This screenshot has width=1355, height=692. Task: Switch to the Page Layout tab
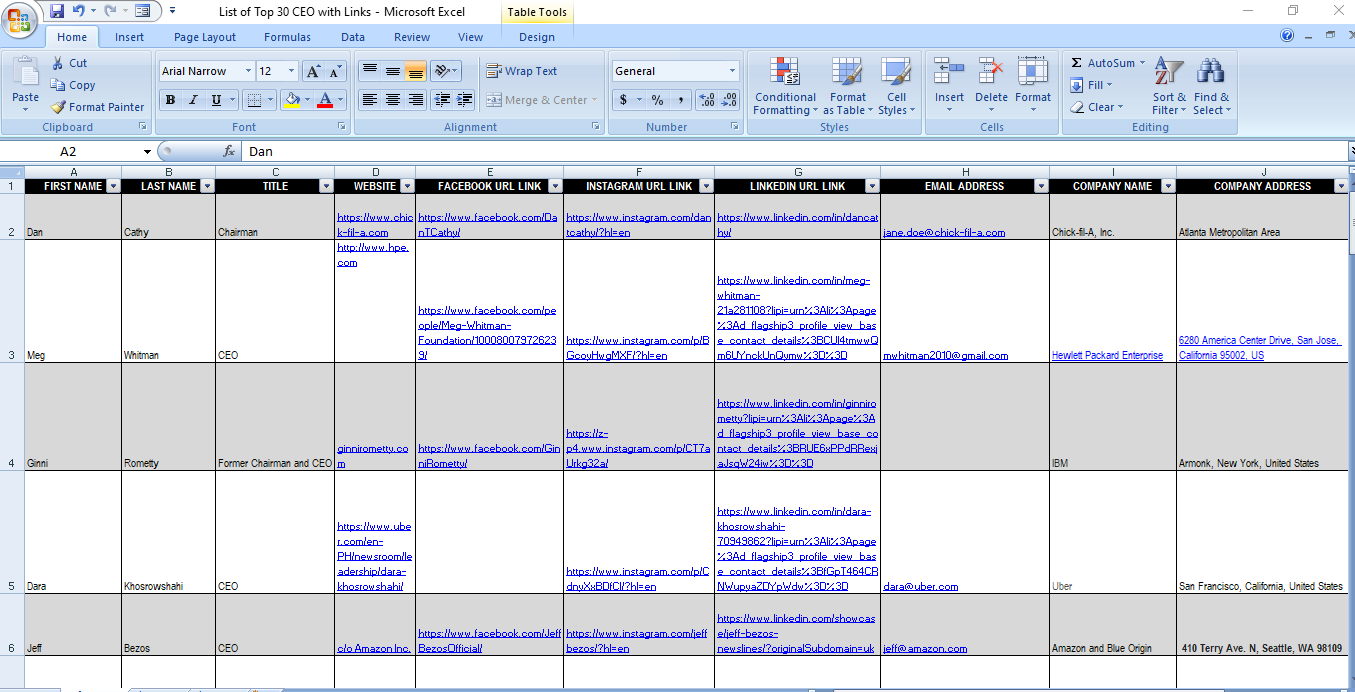[205, 37]
